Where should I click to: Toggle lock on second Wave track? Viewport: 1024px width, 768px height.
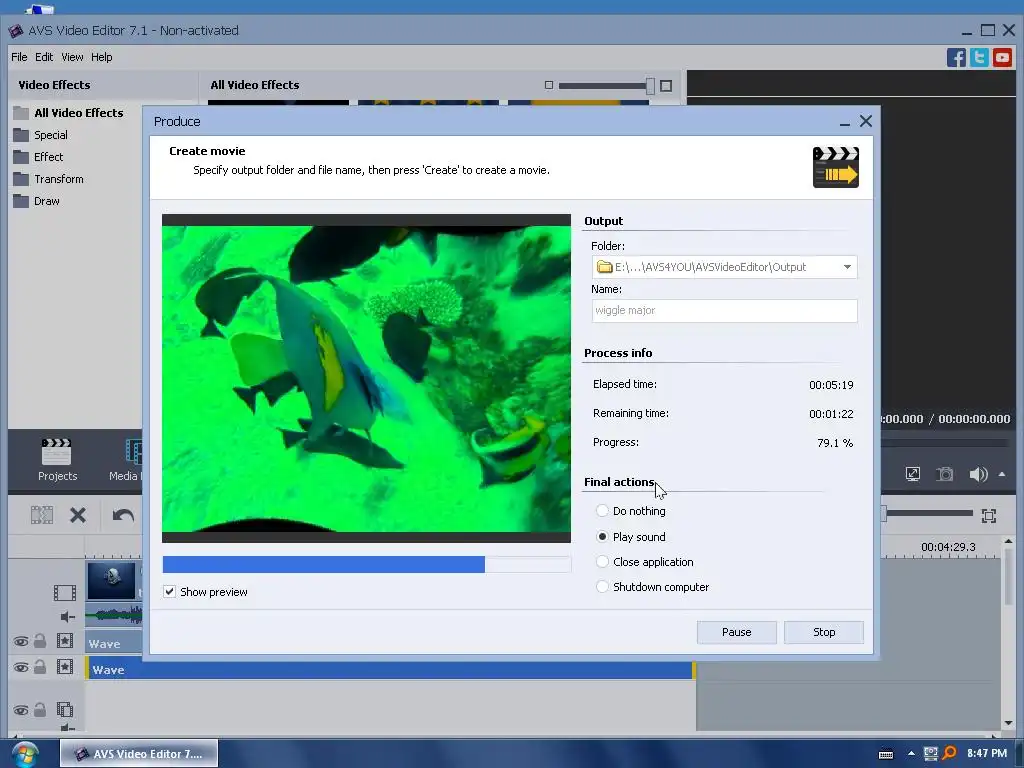(40, 667)
